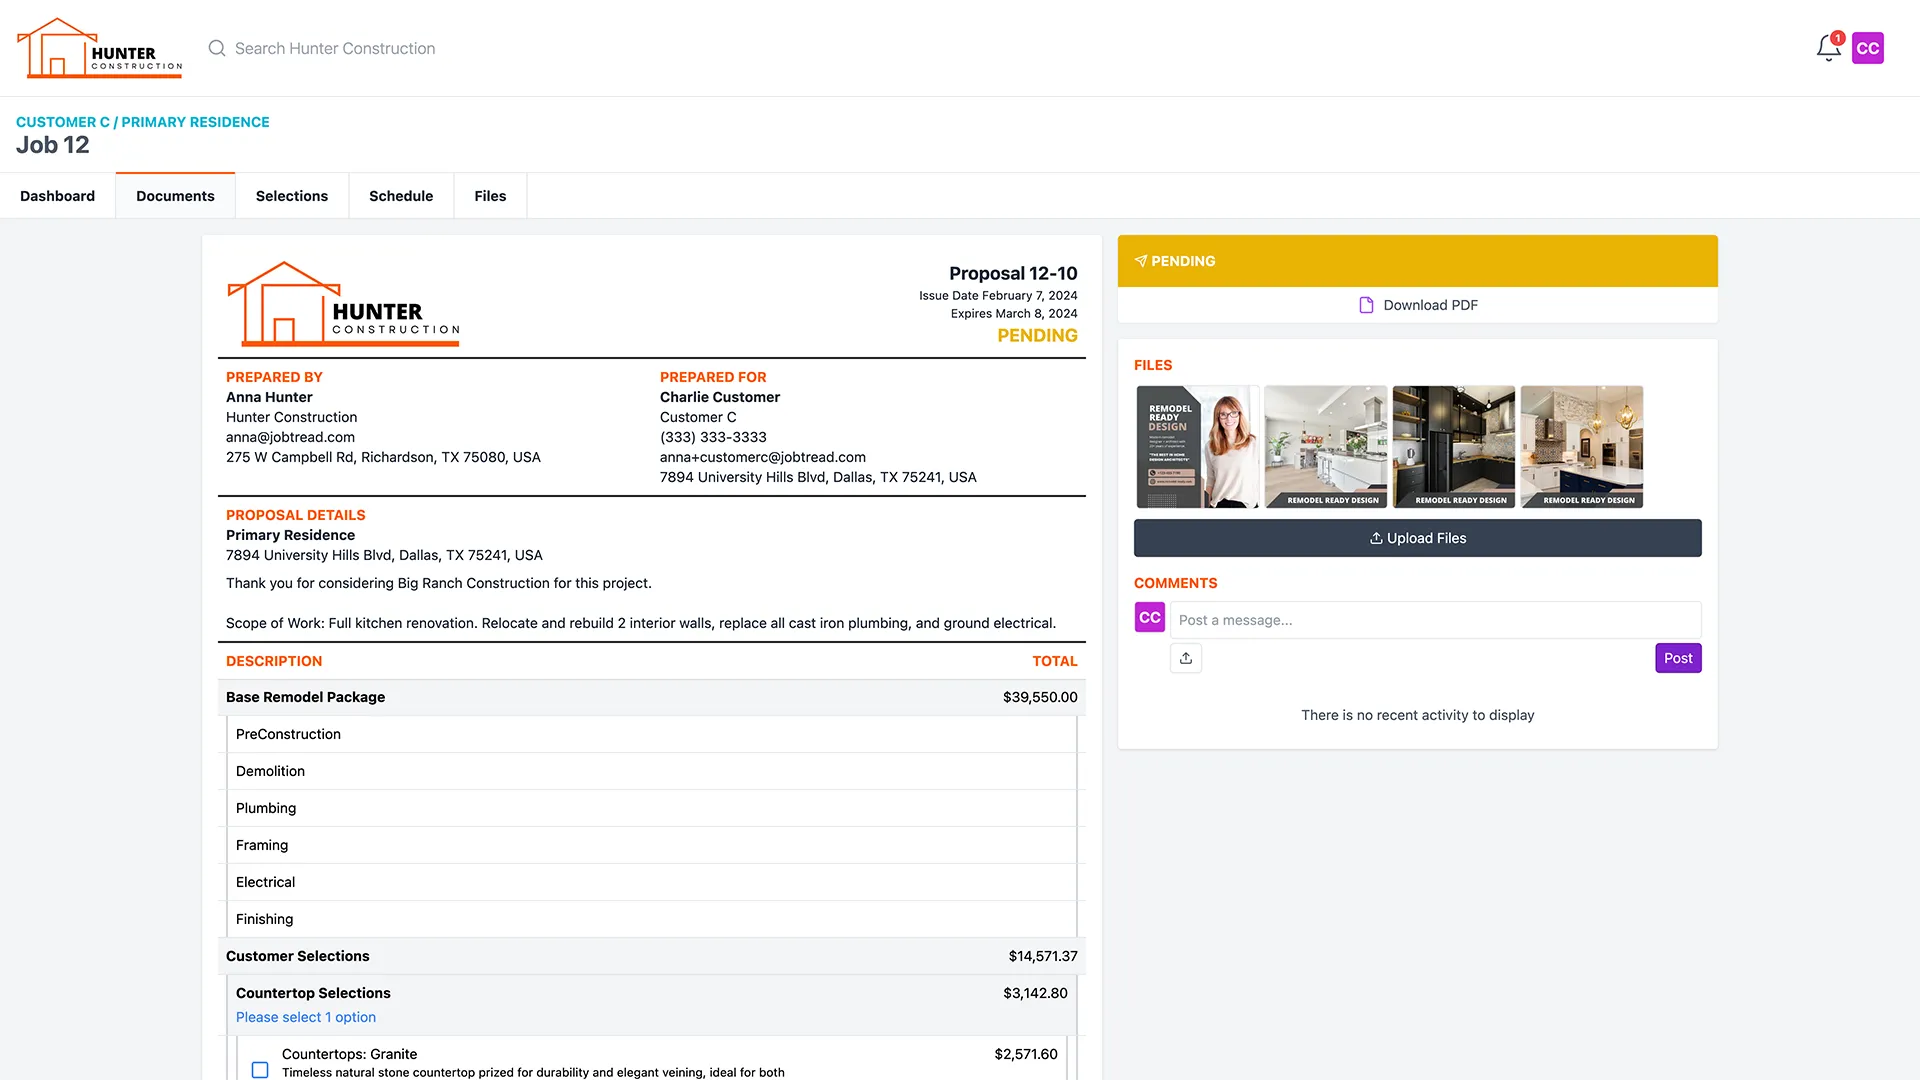Click the Post button to submit comment

pyautogui.click(x=1677, y=658)
